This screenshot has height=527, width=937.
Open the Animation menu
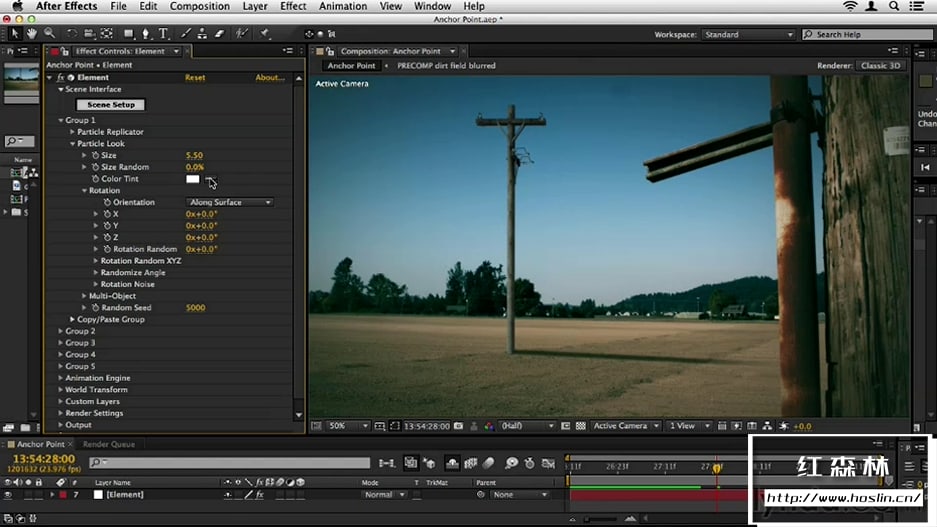pos(341,6)
